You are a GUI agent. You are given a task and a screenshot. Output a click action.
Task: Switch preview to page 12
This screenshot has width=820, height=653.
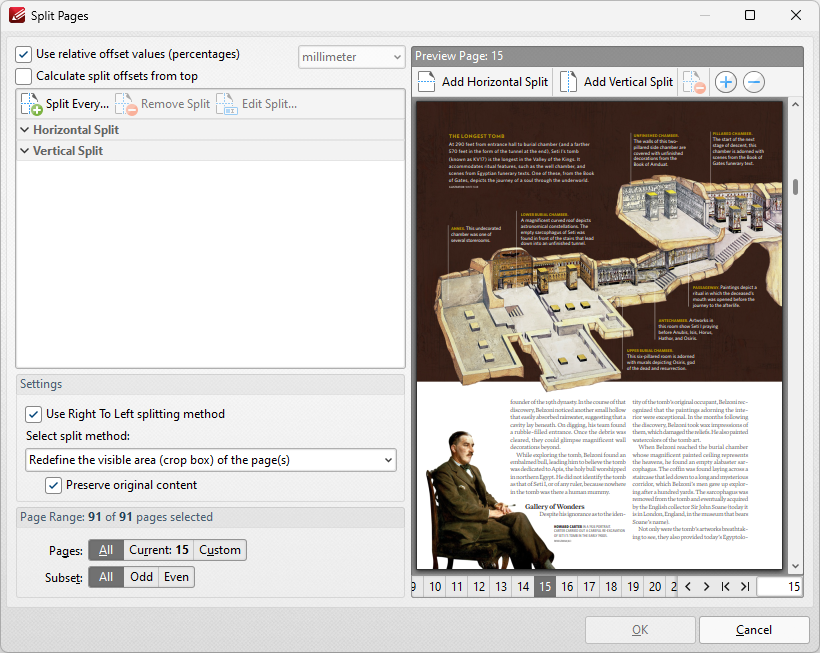point(479,587)
